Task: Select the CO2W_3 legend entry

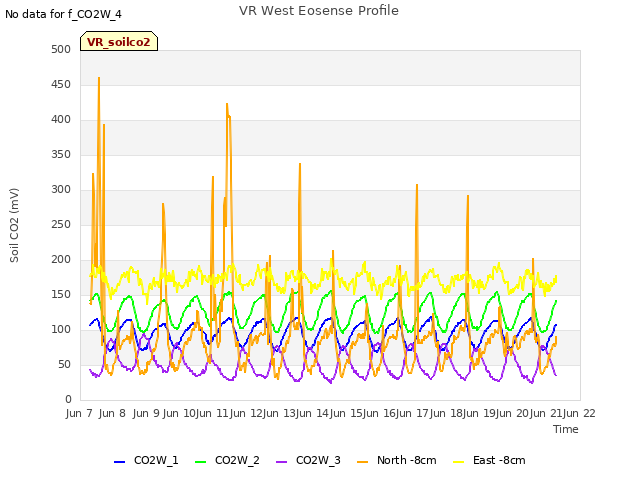Action: point(308,460)
